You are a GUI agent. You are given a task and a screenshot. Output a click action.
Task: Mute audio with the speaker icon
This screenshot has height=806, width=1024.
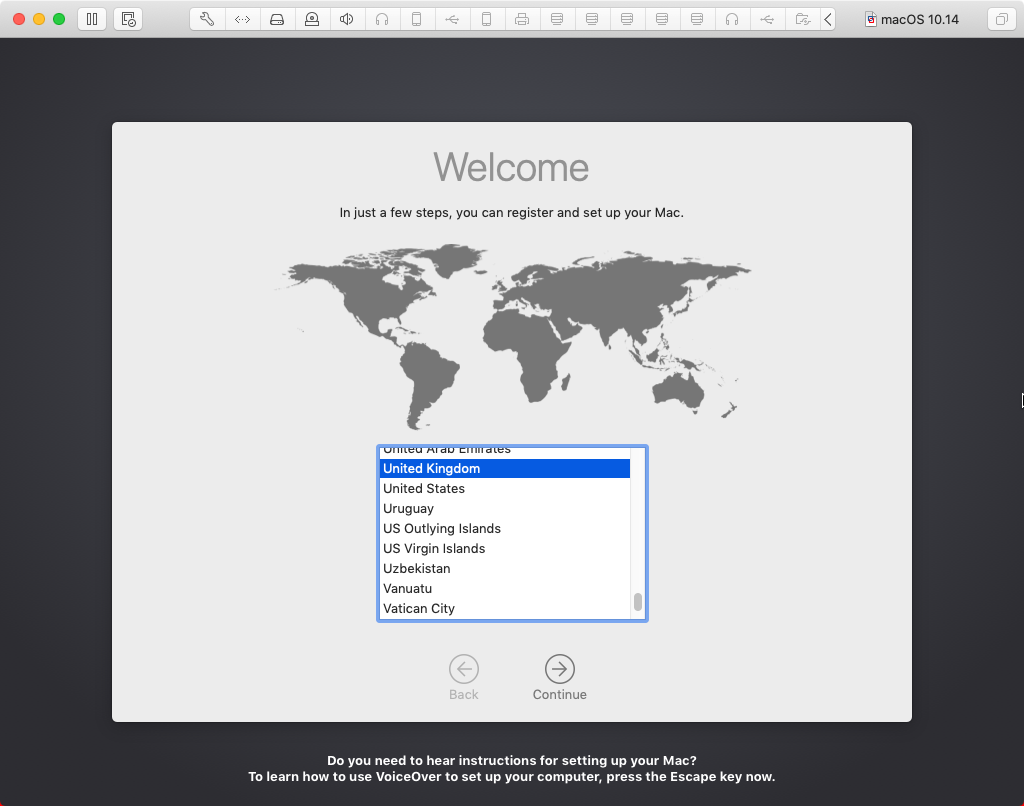[x=346, y=19]
